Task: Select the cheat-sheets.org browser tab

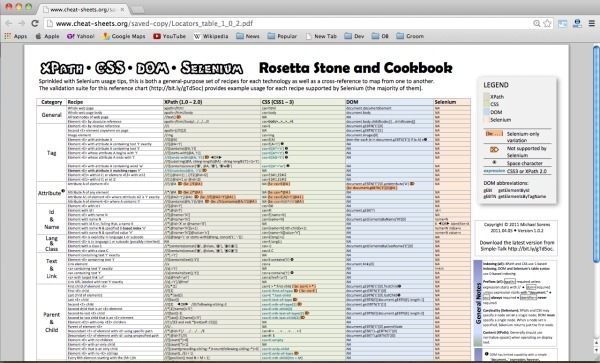Action: coord(83,9)
